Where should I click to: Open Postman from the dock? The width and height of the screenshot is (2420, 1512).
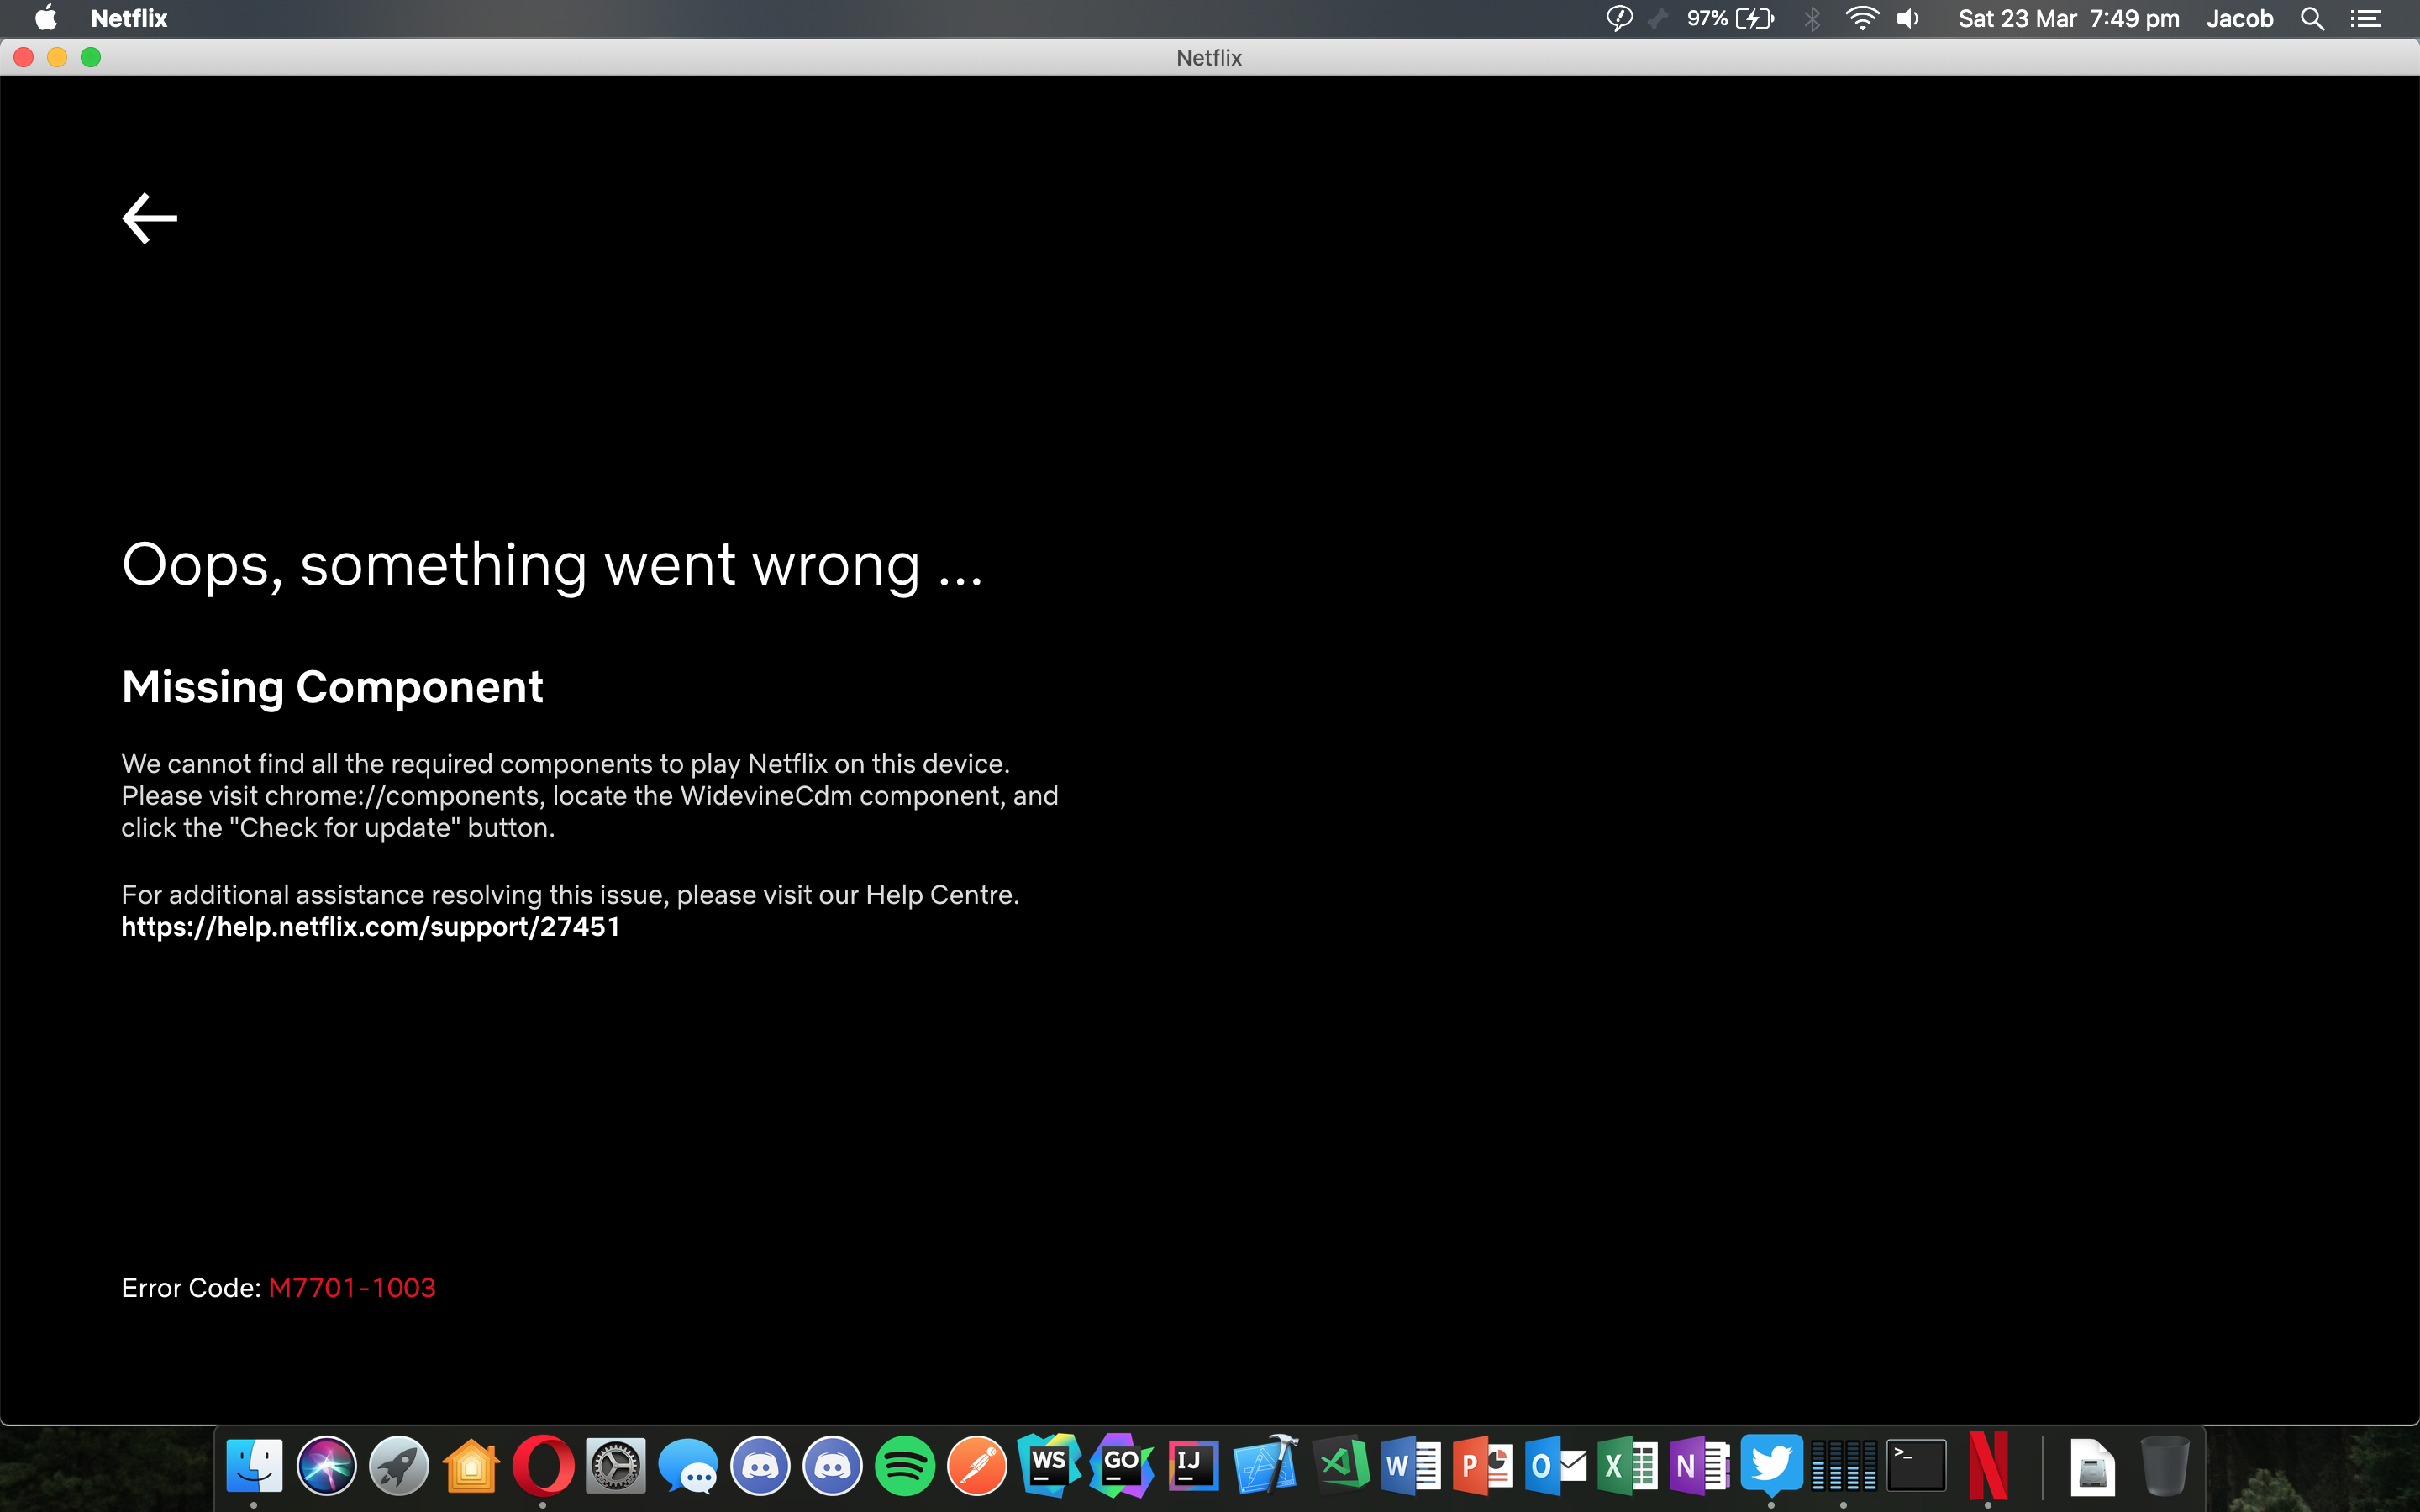977,1466
